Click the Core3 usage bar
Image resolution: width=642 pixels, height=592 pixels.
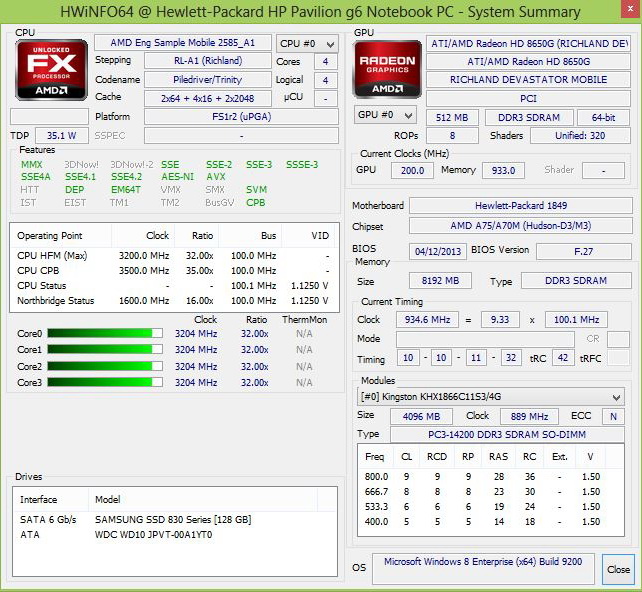tap(105, 382)
